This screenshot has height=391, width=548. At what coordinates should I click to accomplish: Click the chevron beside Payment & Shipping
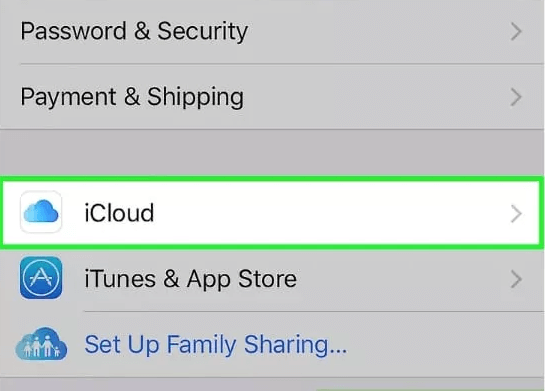(x=516, y=97)
